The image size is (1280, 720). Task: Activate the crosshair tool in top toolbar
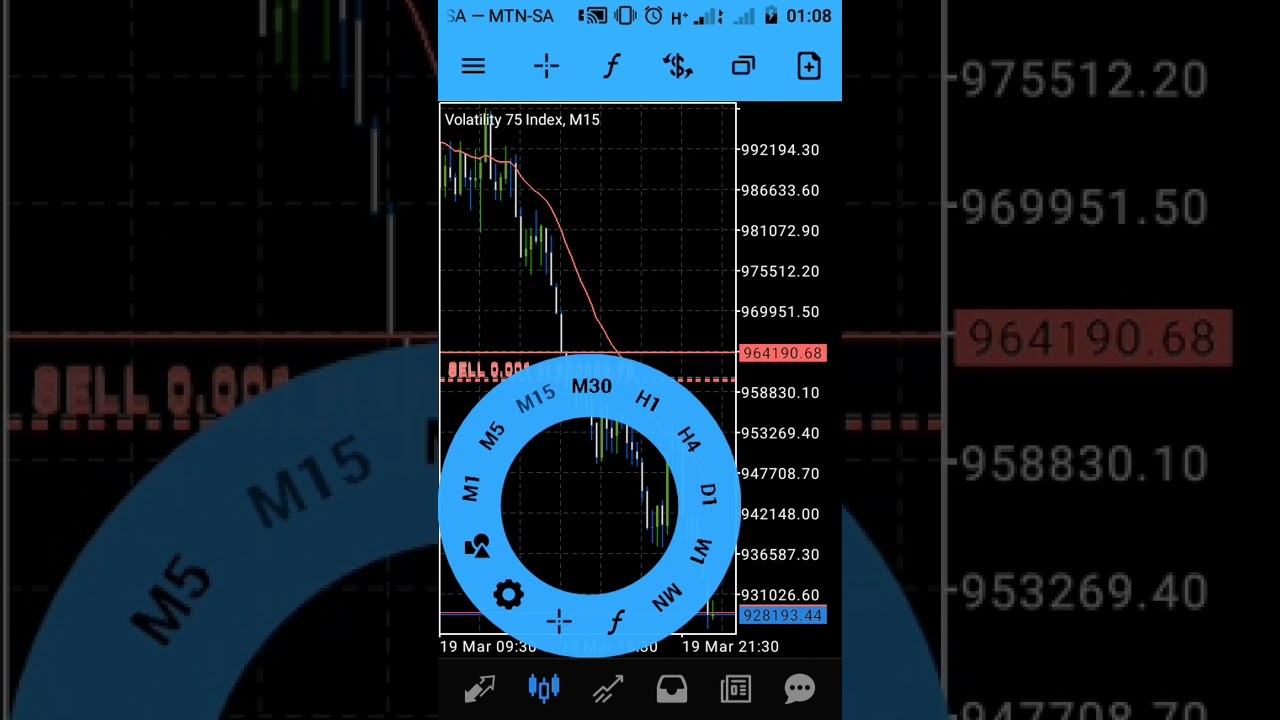click(x=547, y=66)
